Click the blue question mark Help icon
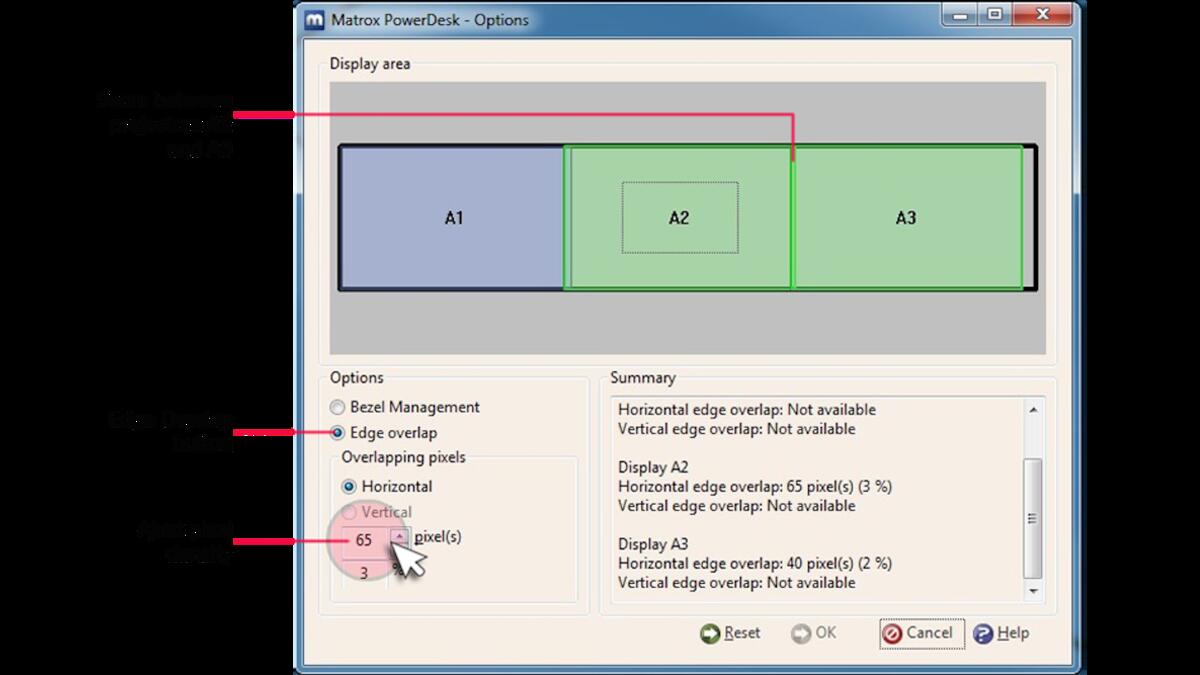 pyautogui.click(x=983, y=634)
